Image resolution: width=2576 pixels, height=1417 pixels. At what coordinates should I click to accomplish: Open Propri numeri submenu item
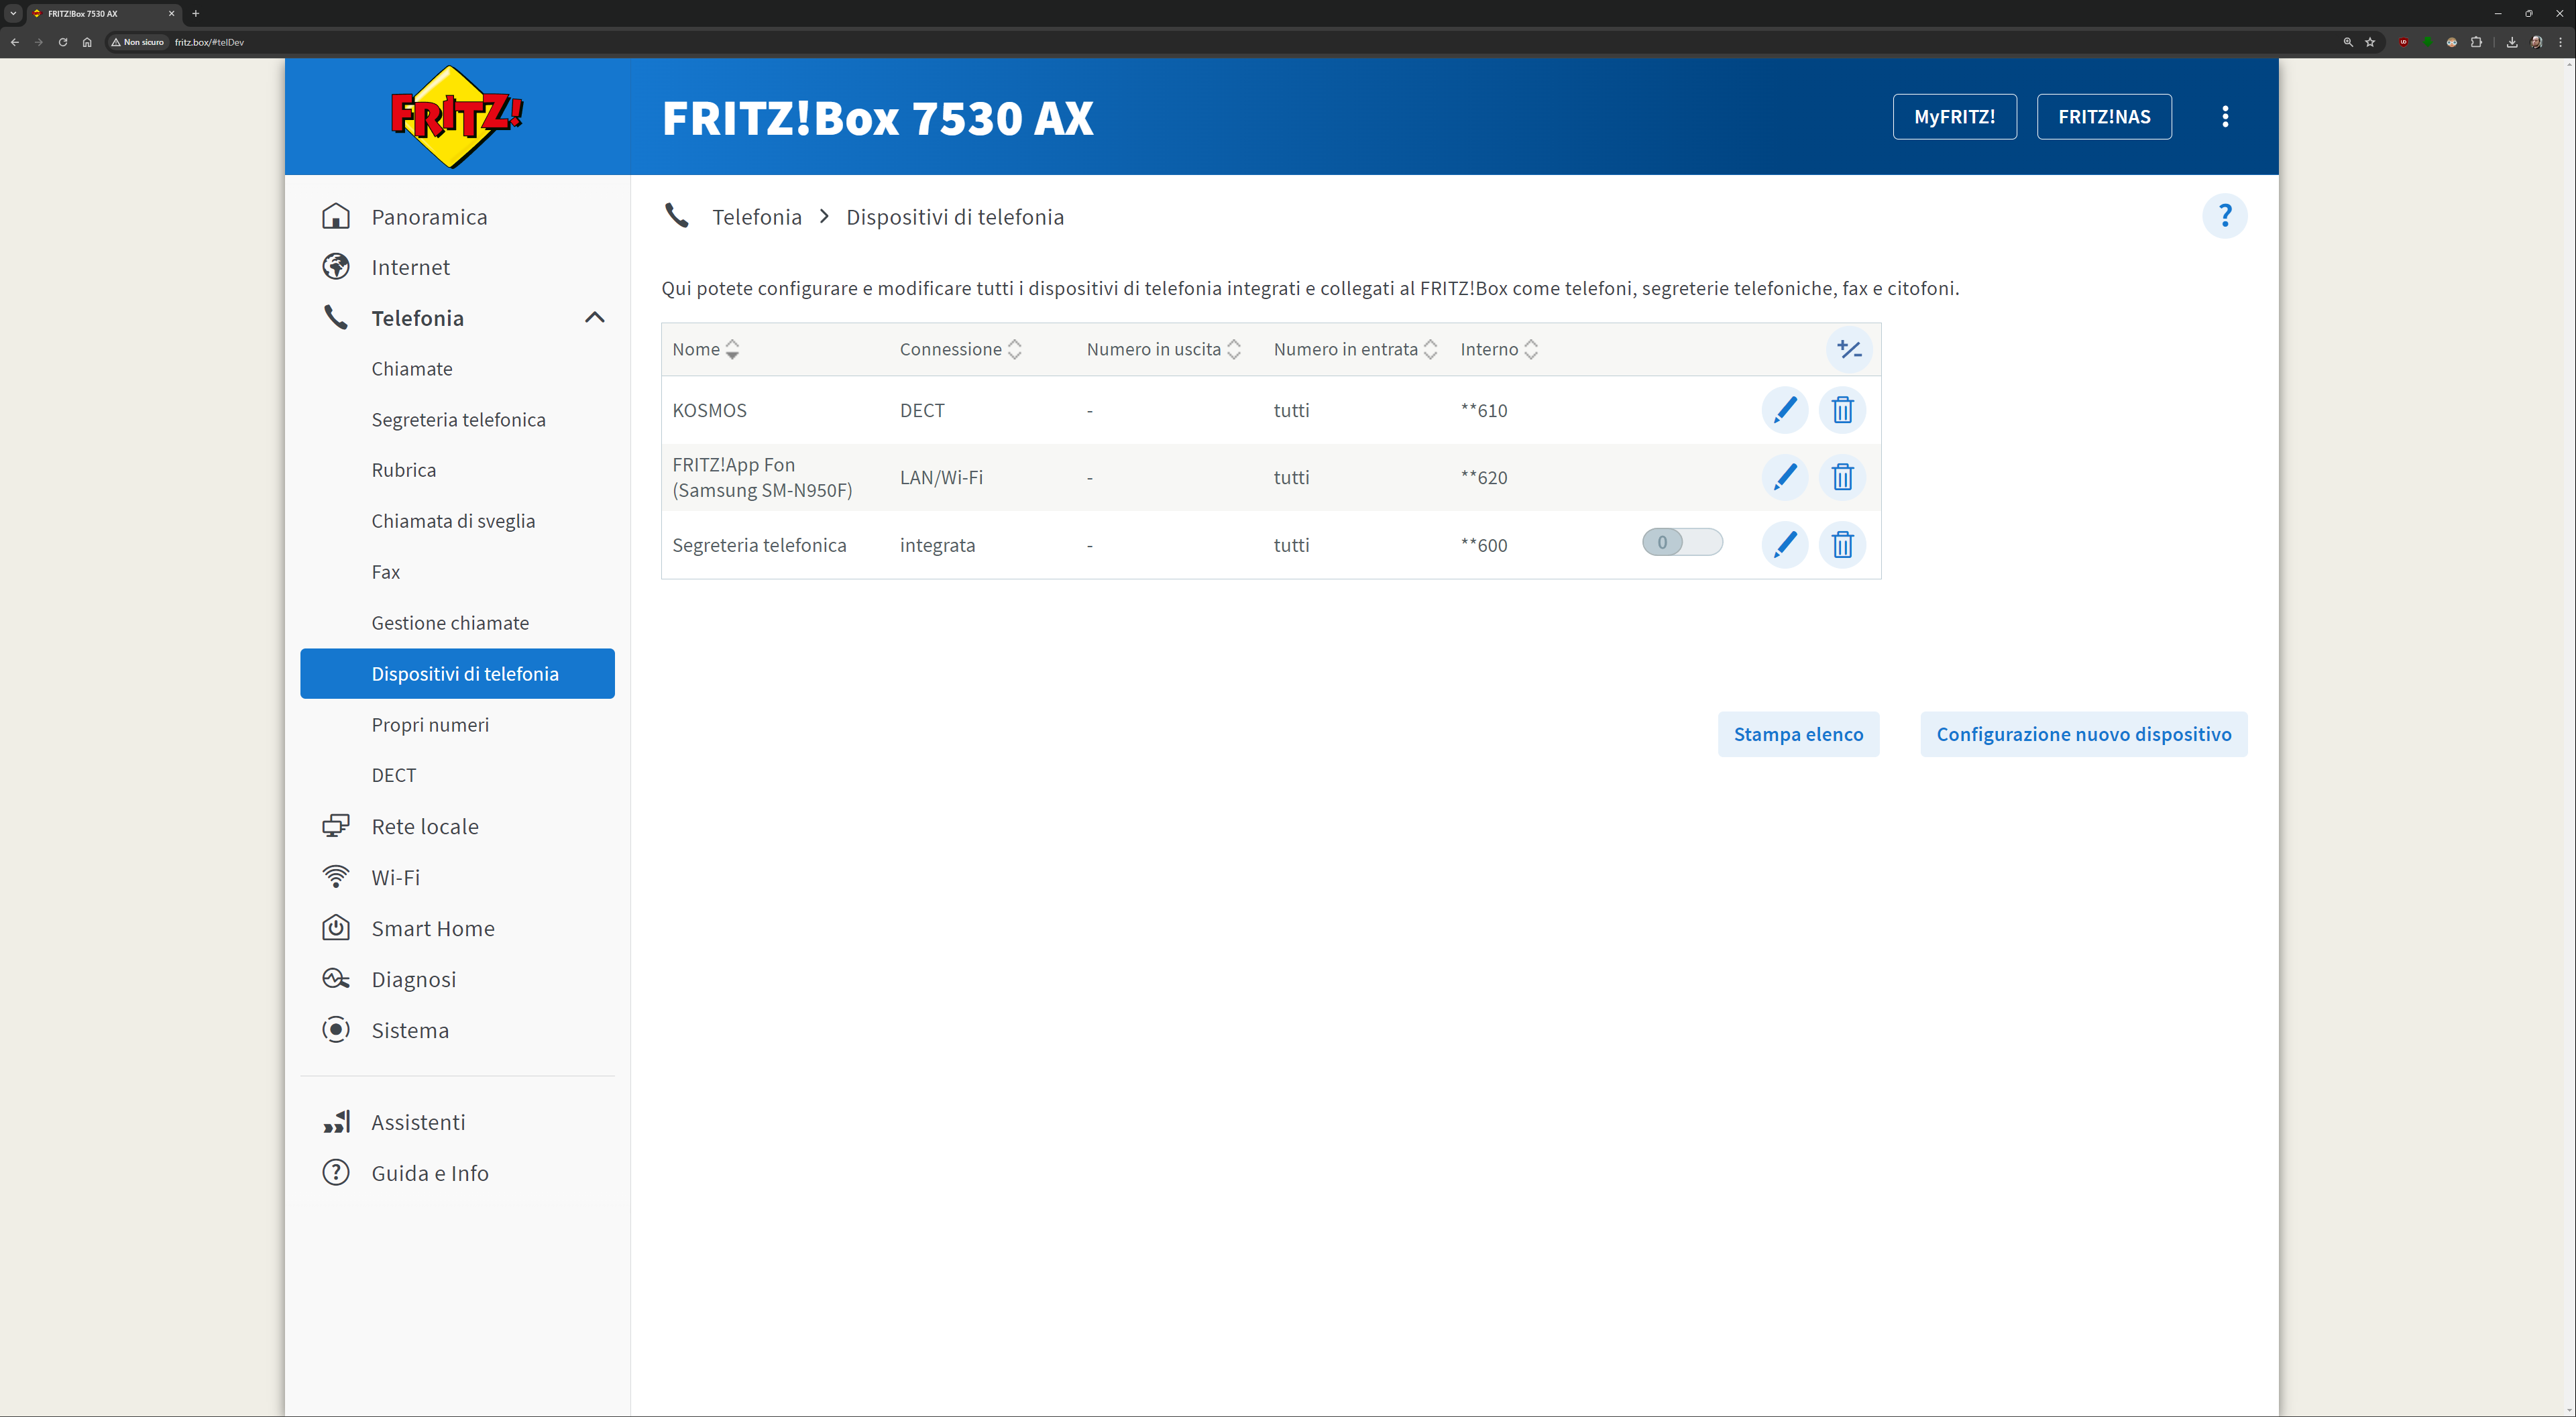click(430, 725)
